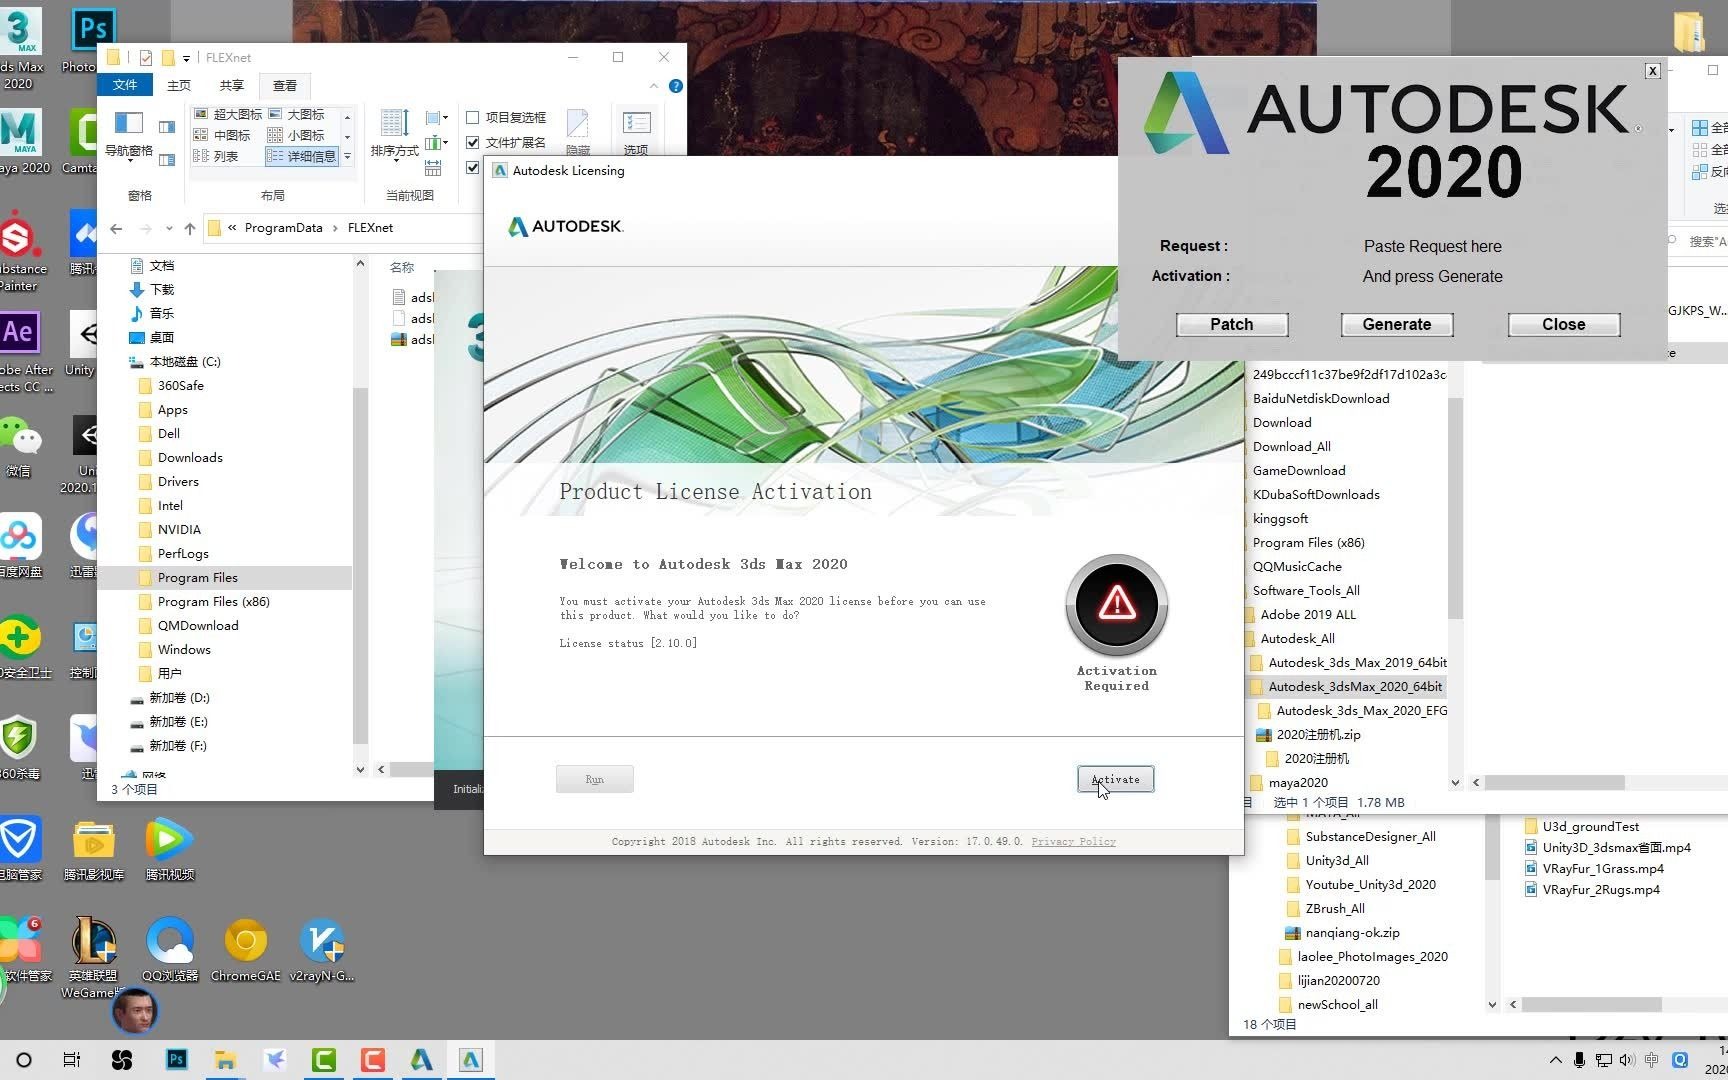Choose the 大图标 layout option
1728x1080 pixels.
point(297,114)
